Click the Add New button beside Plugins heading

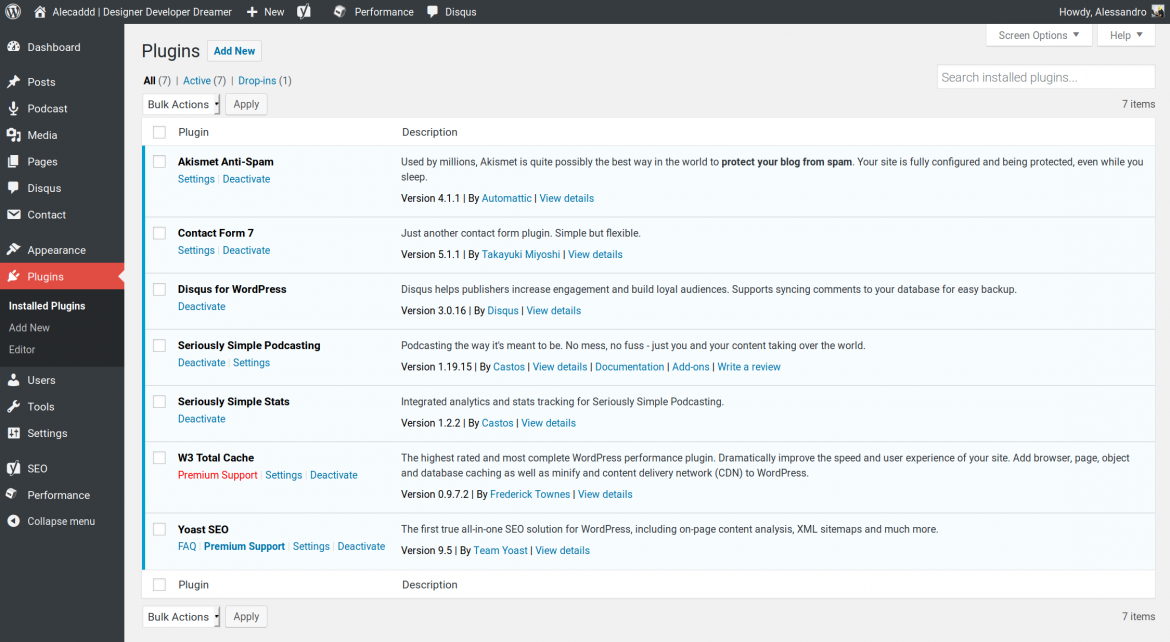(234, 51)
